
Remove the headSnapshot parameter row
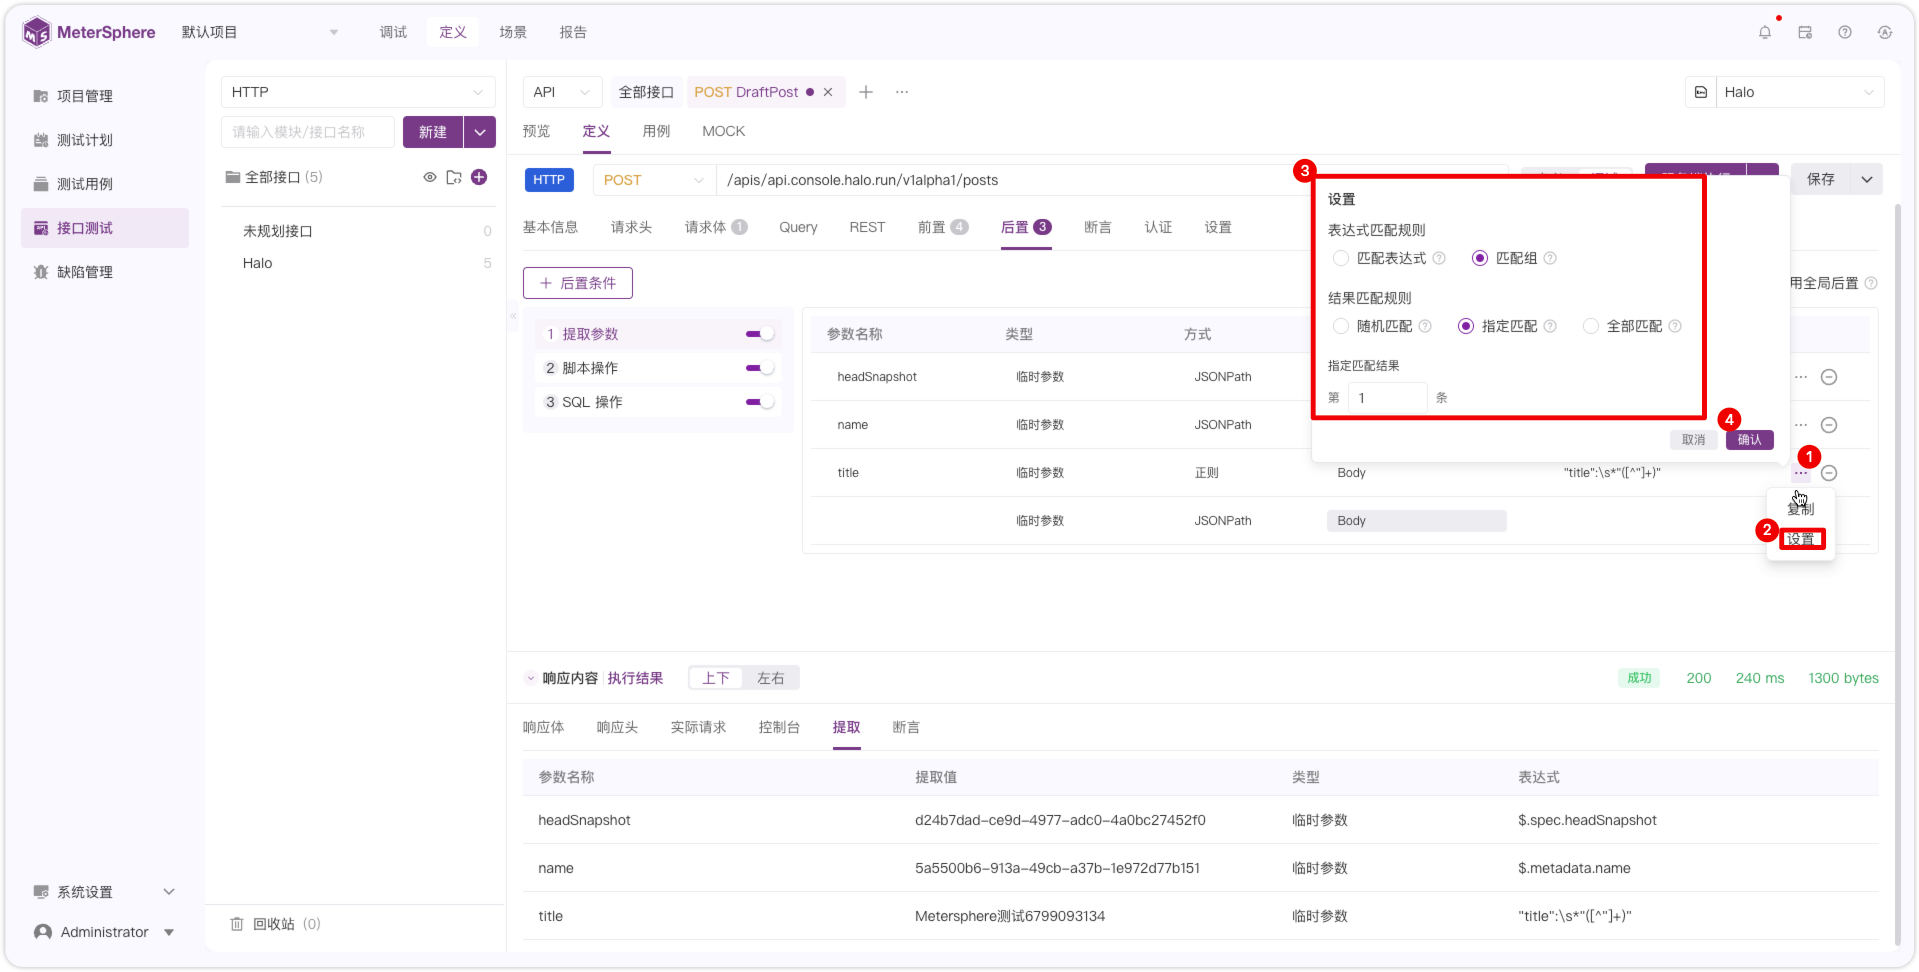tap(1829, 377)
